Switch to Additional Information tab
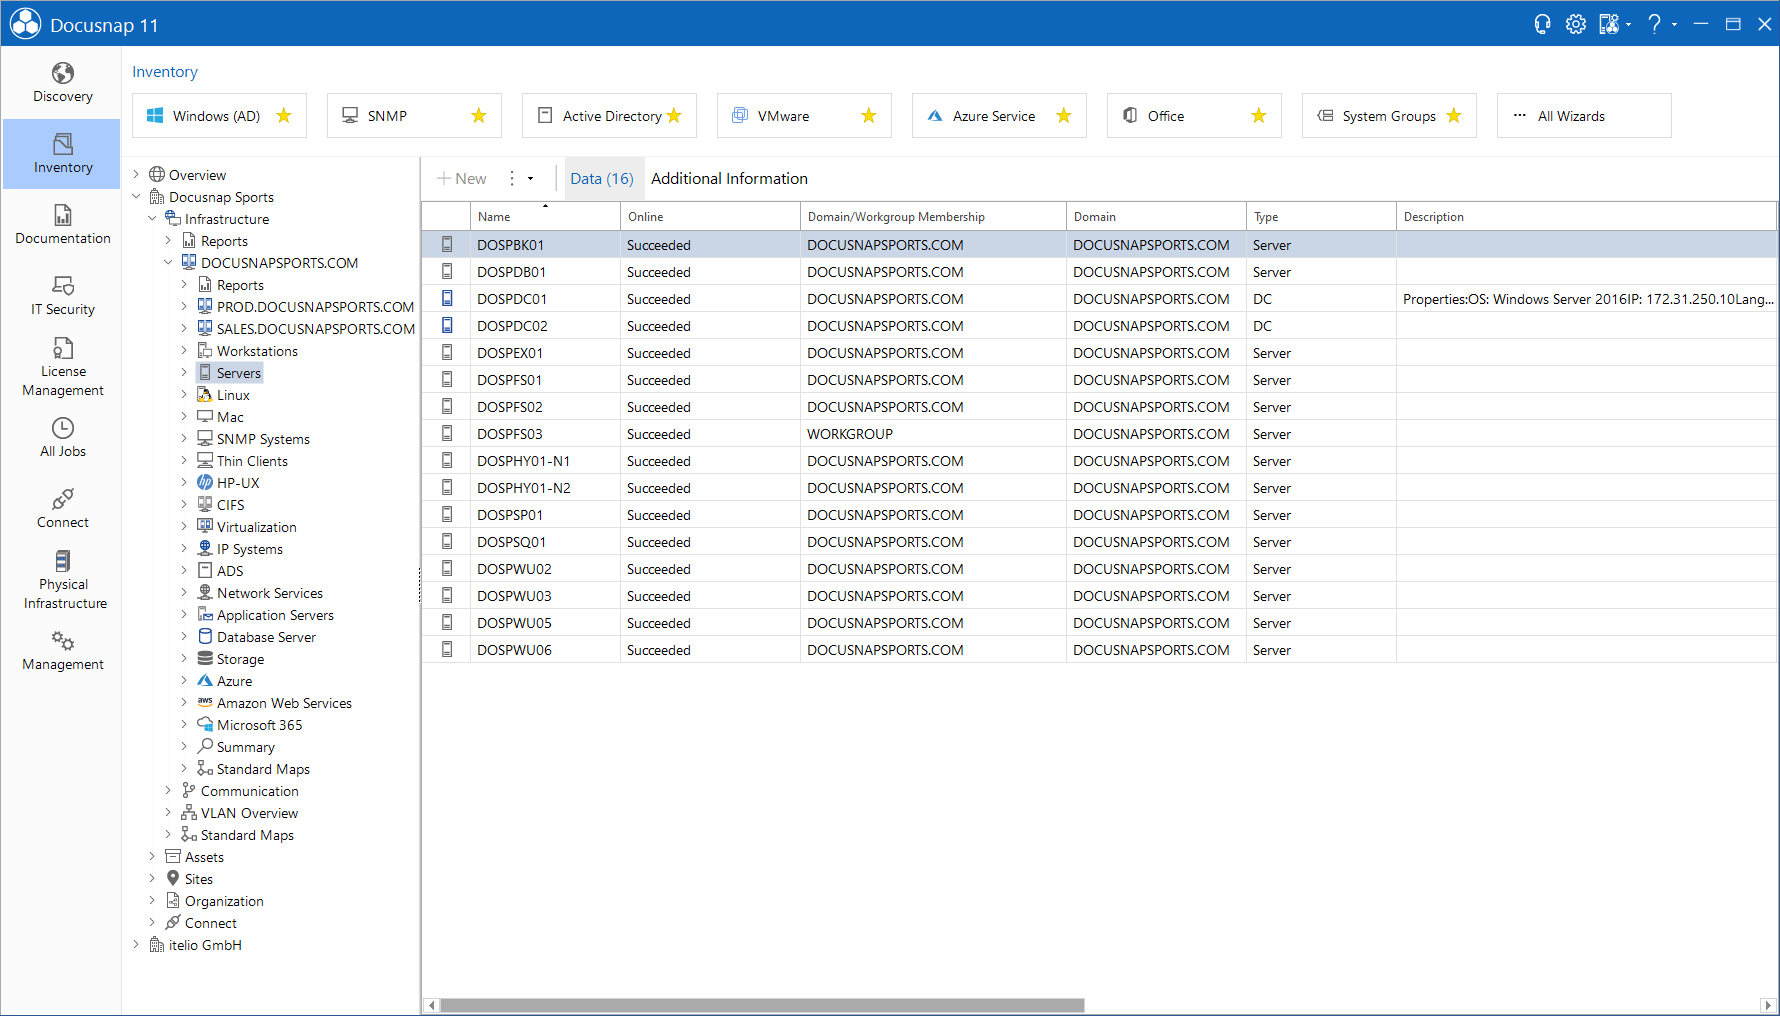 (x=729, y=179)
